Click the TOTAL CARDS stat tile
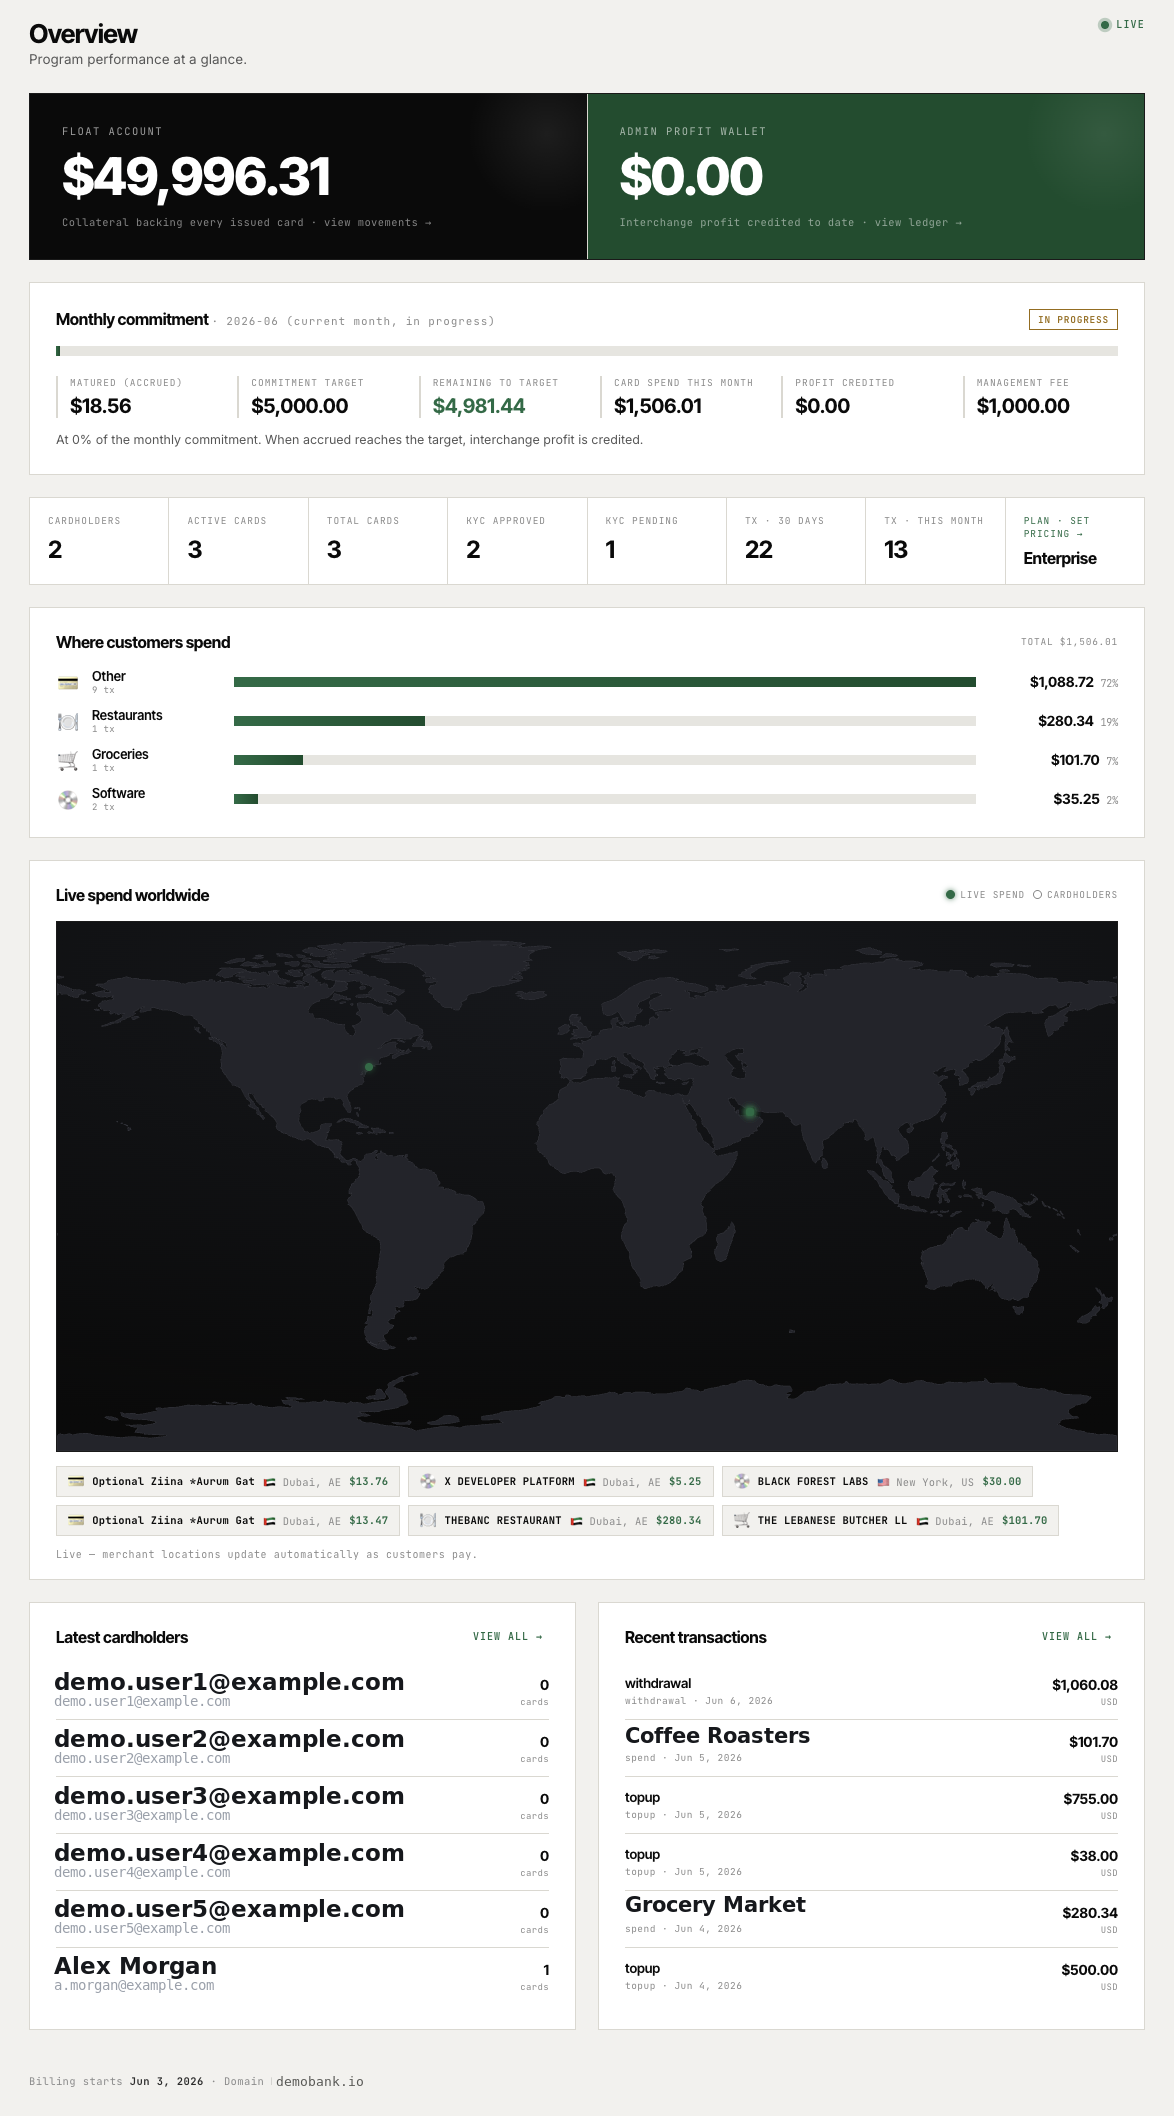The width and height of the screenshot is (1174, 2116). point(378,541)
